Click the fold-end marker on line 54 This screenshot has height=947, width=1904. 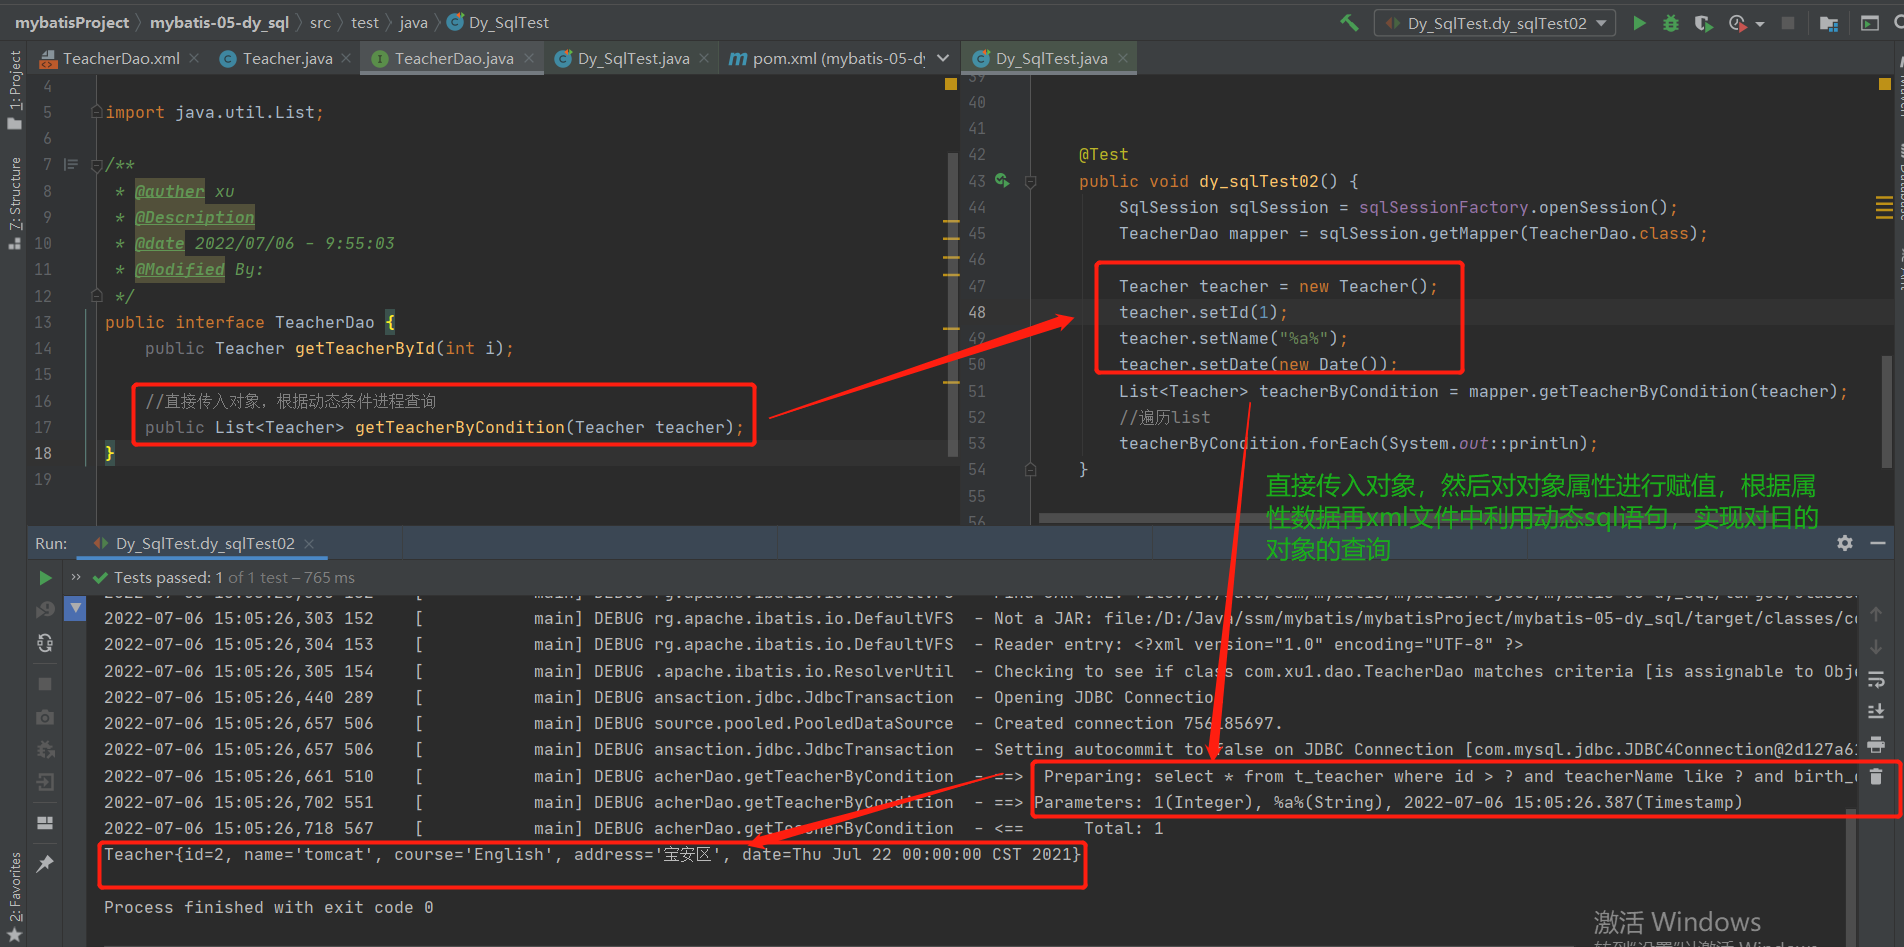pyautogui.click(x=1030, y=469)
